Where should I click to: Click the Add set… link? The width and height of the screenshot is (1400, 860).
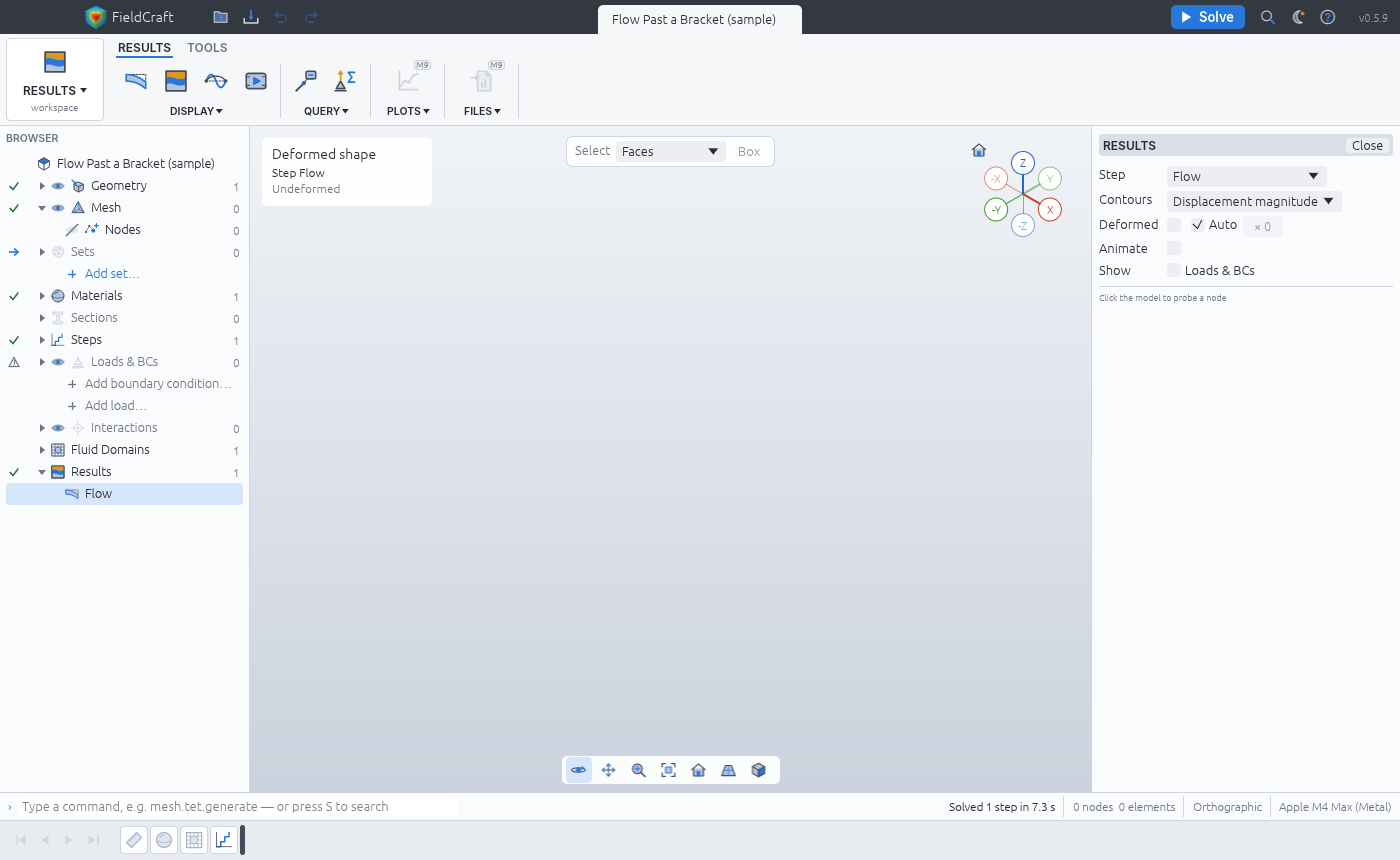click(112, 274)
